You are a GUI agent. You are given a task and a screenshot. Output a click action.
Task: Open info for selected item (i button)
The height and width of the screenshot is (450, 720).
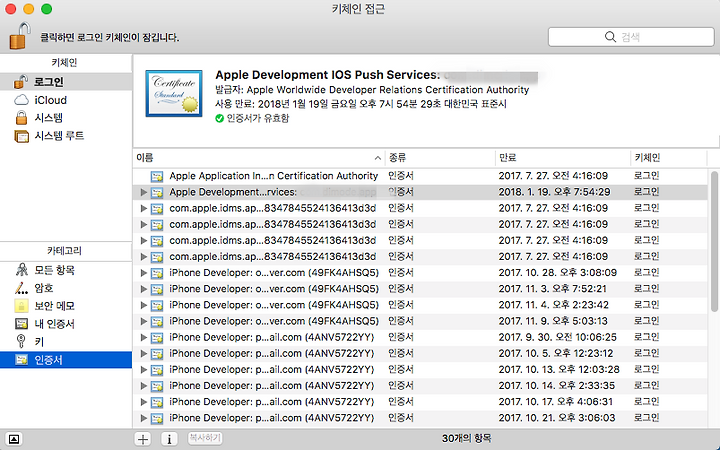tap(169, 439)
